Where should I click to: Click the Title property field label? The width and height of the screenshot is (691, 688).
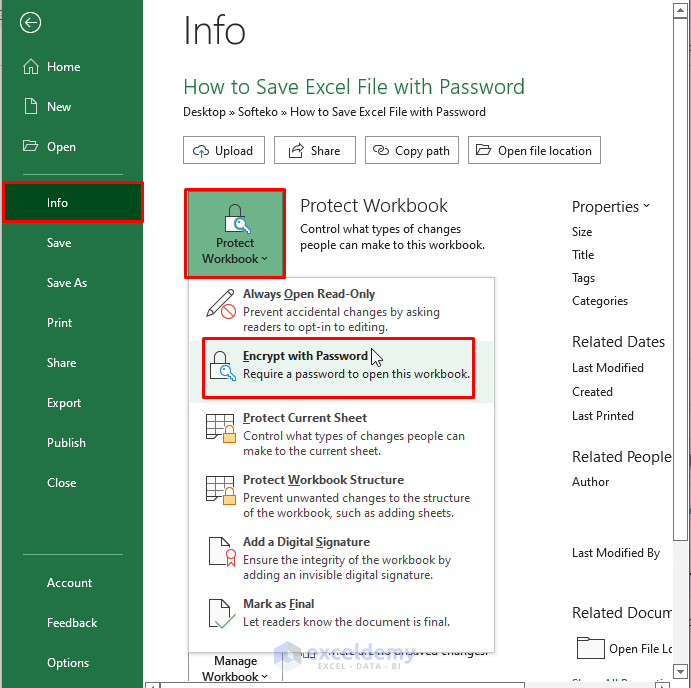coord(583,255)
